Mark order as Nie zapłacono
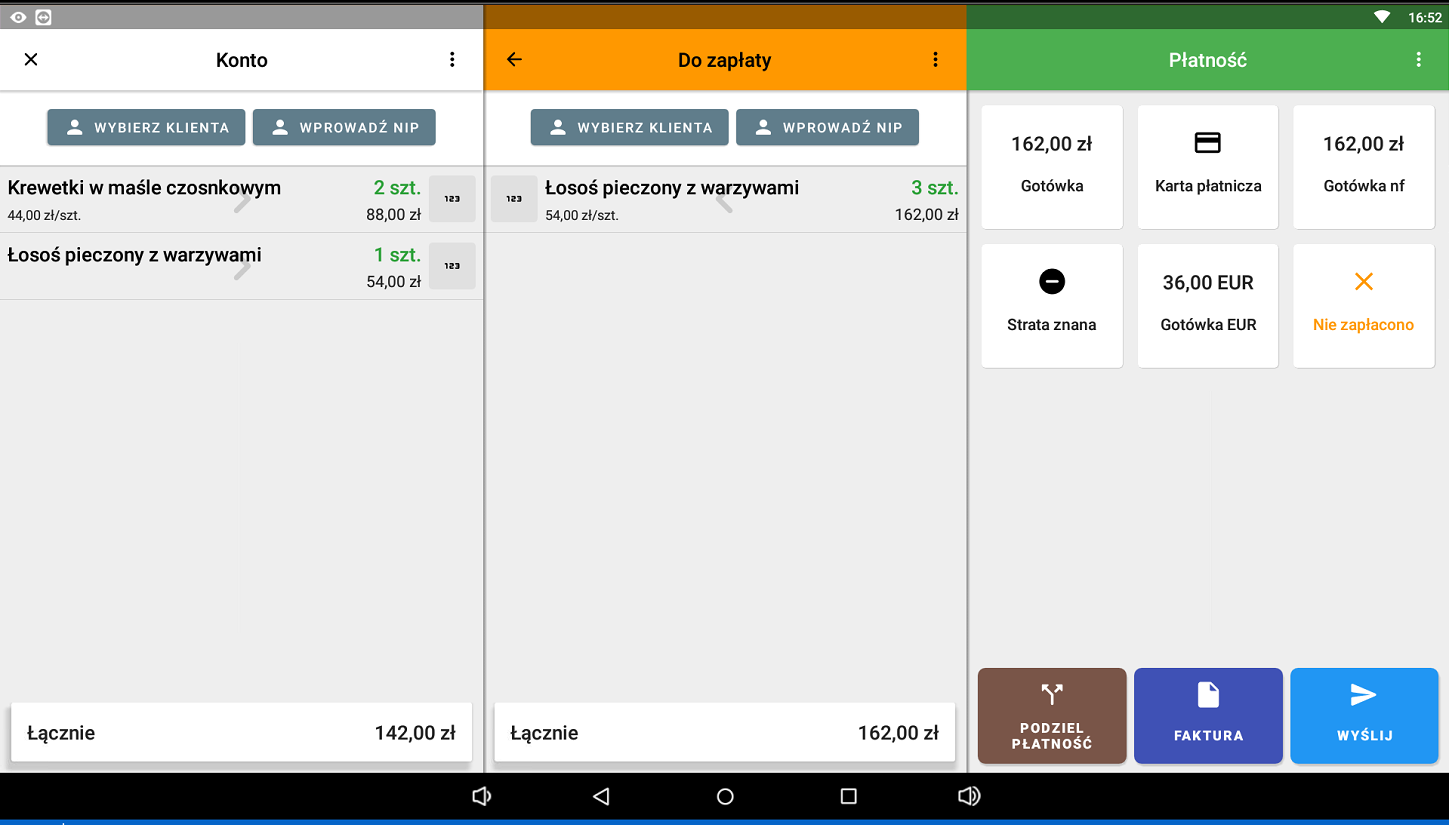1449x825 pixels. coord(1363,305)
